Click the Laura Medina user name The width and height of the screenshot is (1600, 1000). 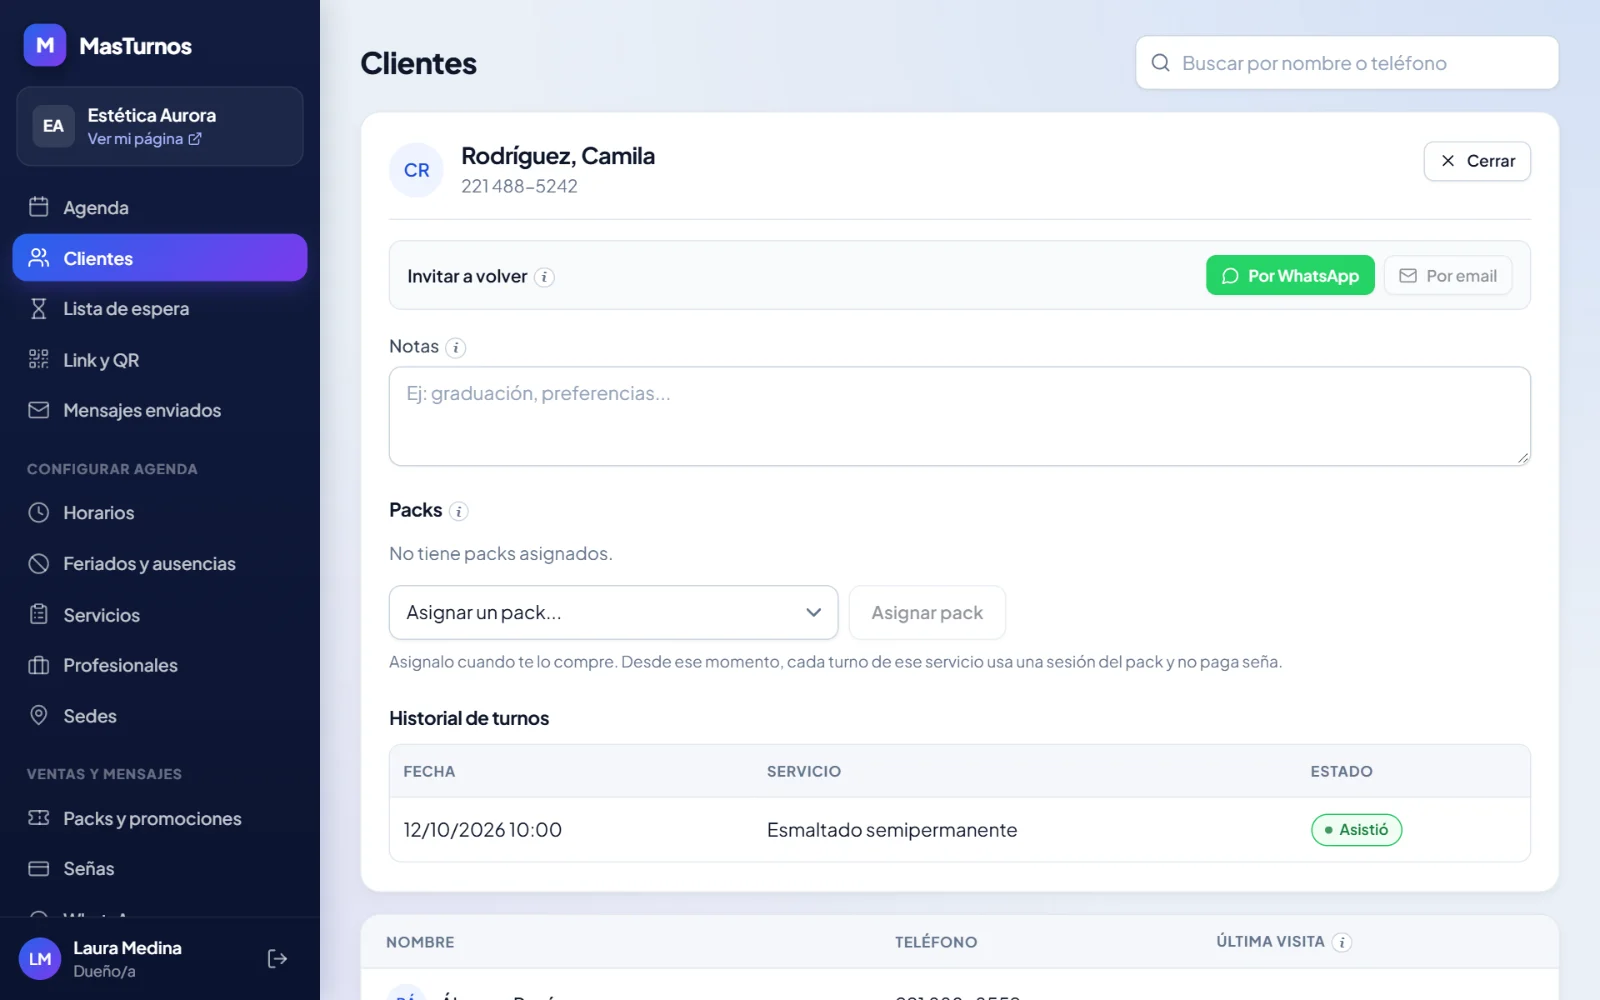(x=127, y=948)
